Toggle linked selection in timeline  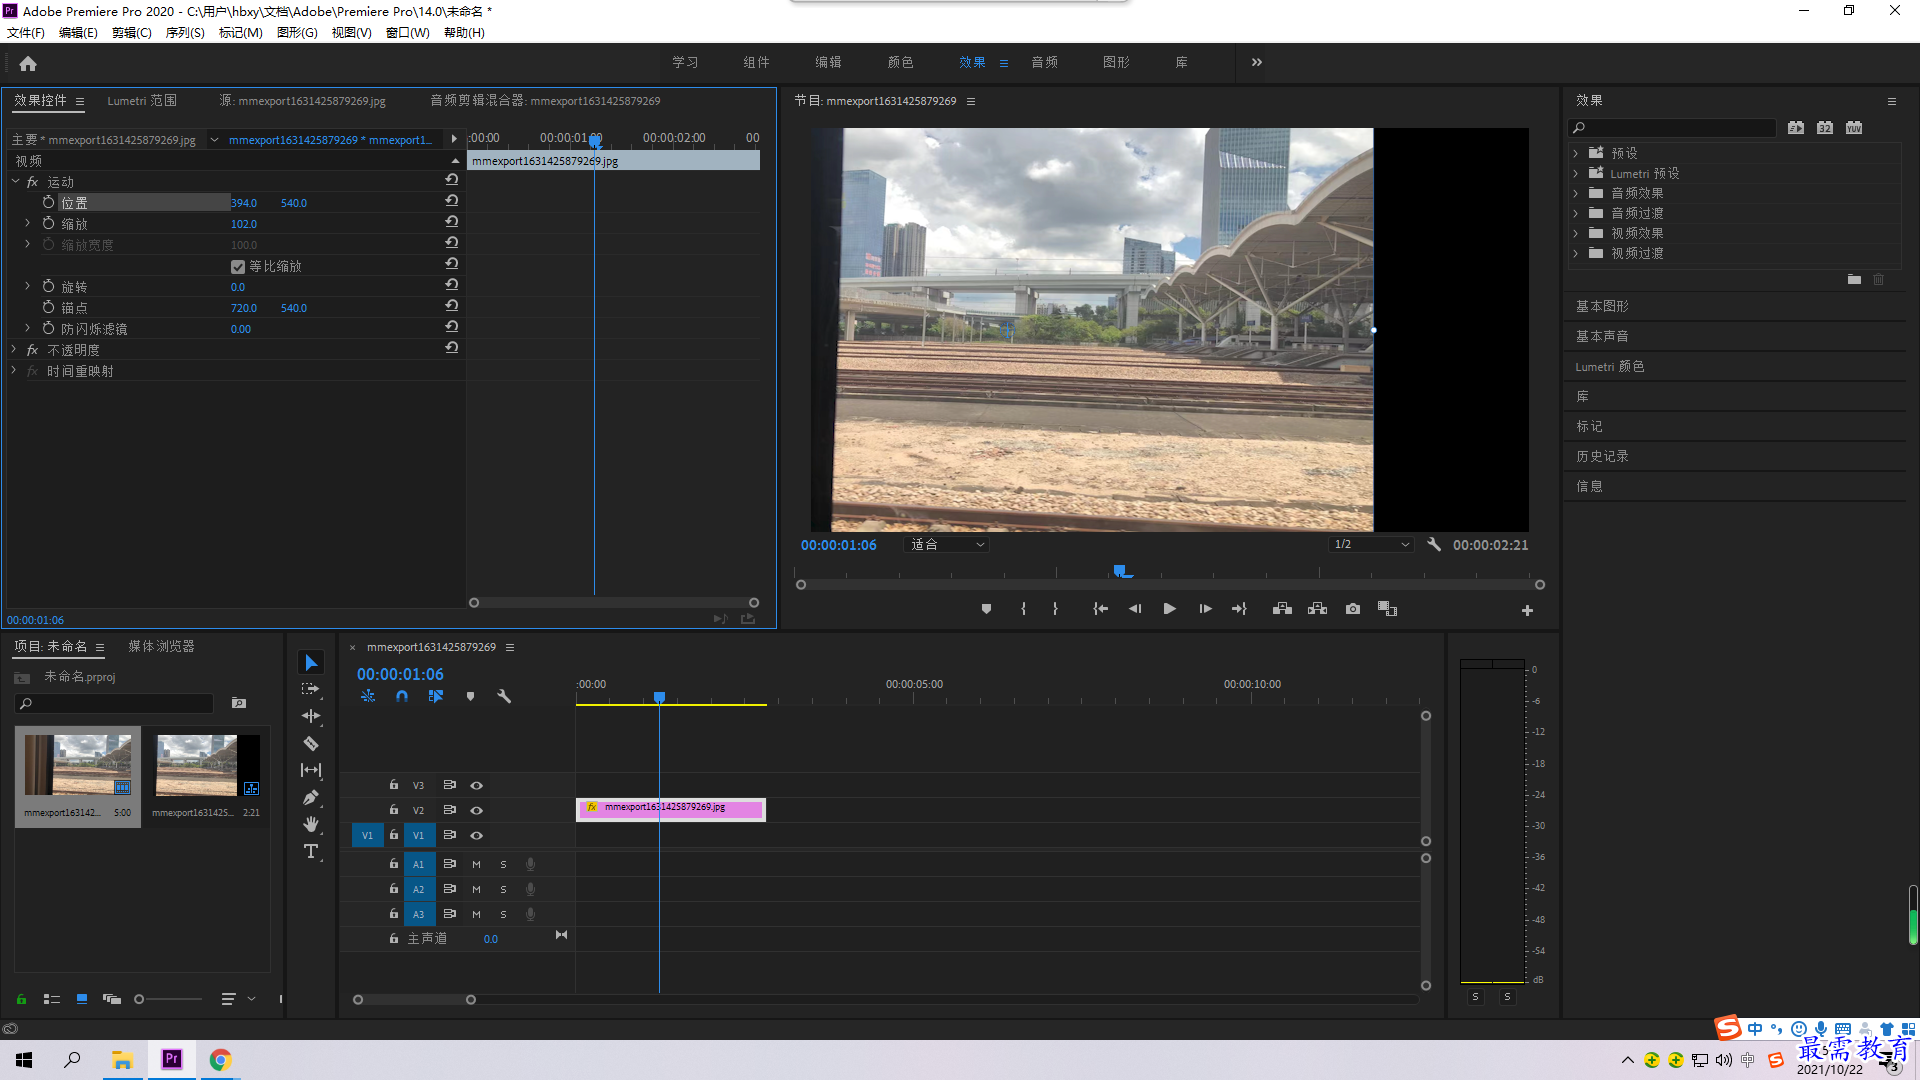coord(436,696)
